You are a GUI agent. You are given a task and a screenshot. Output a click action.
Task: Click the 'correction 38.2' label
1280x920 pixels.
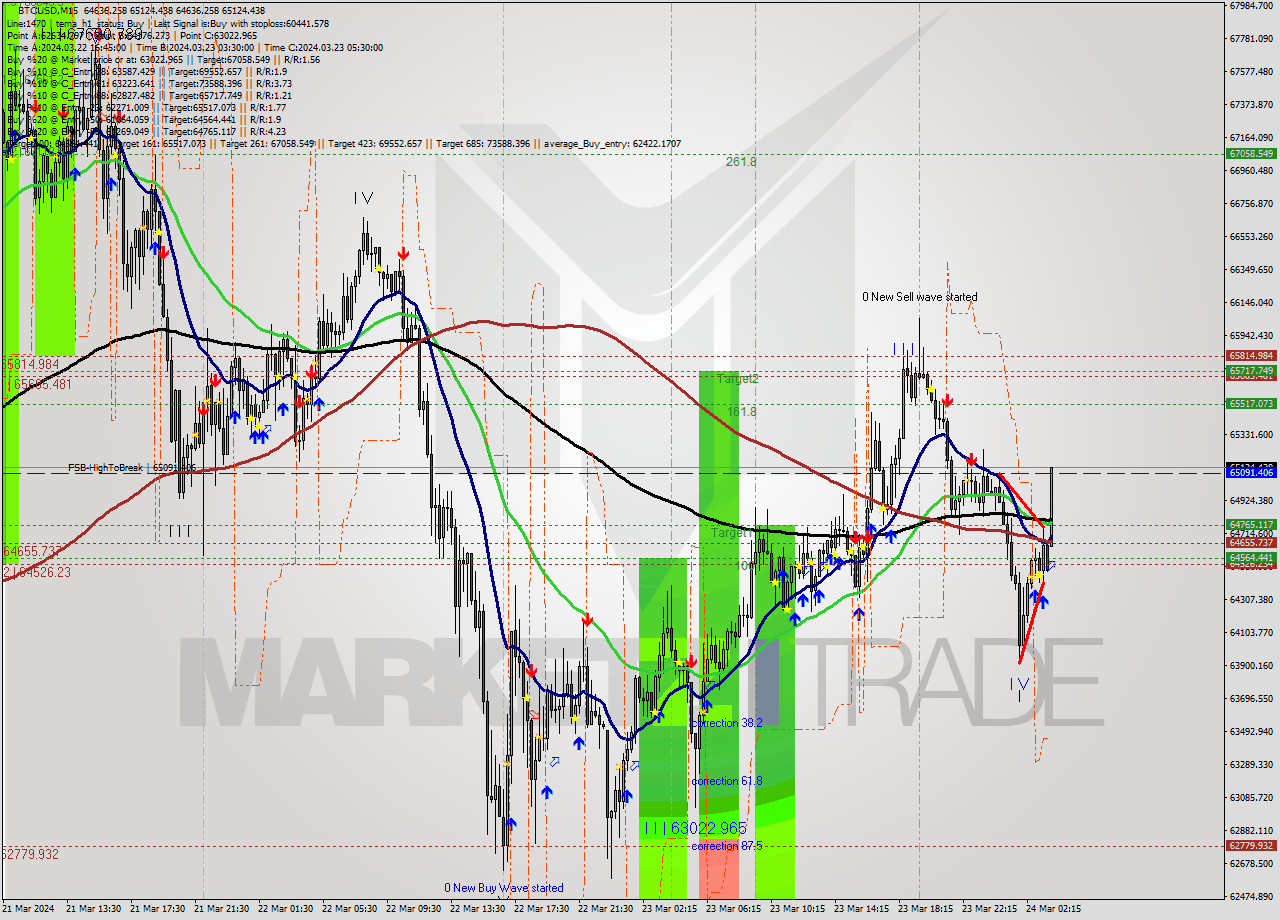[x=727, y=723]
